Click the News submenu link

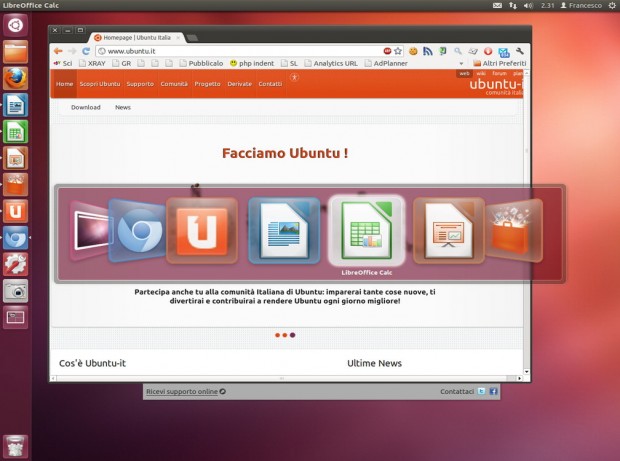[123, 107]
